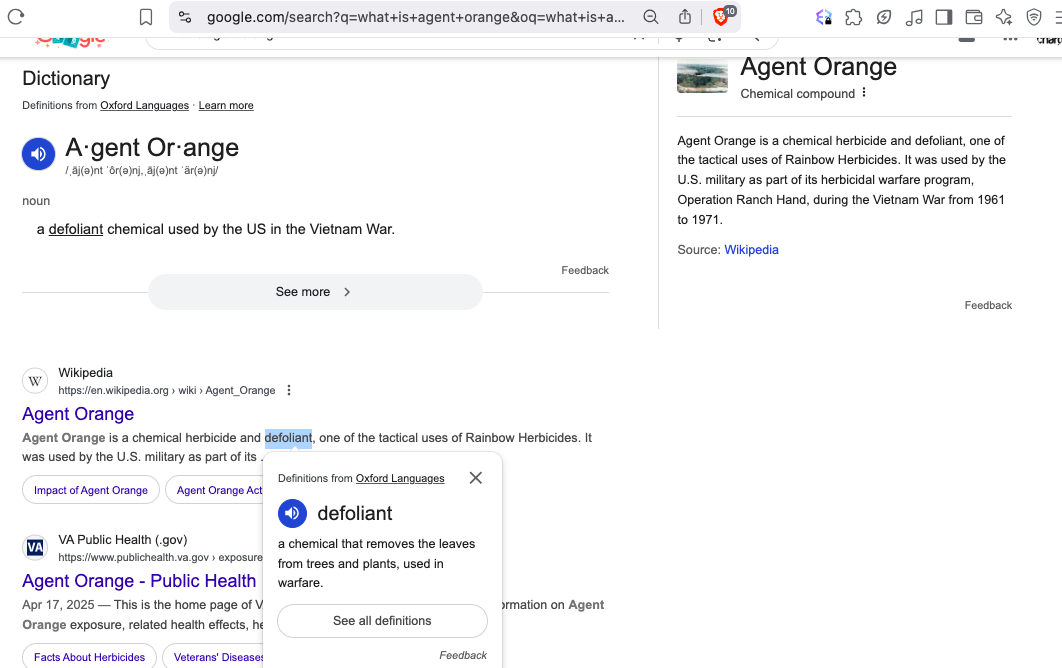Click underlined defoliant link in dictionary definition
Viewport: 1062px width, 668px height.
[x=76, y=229]
